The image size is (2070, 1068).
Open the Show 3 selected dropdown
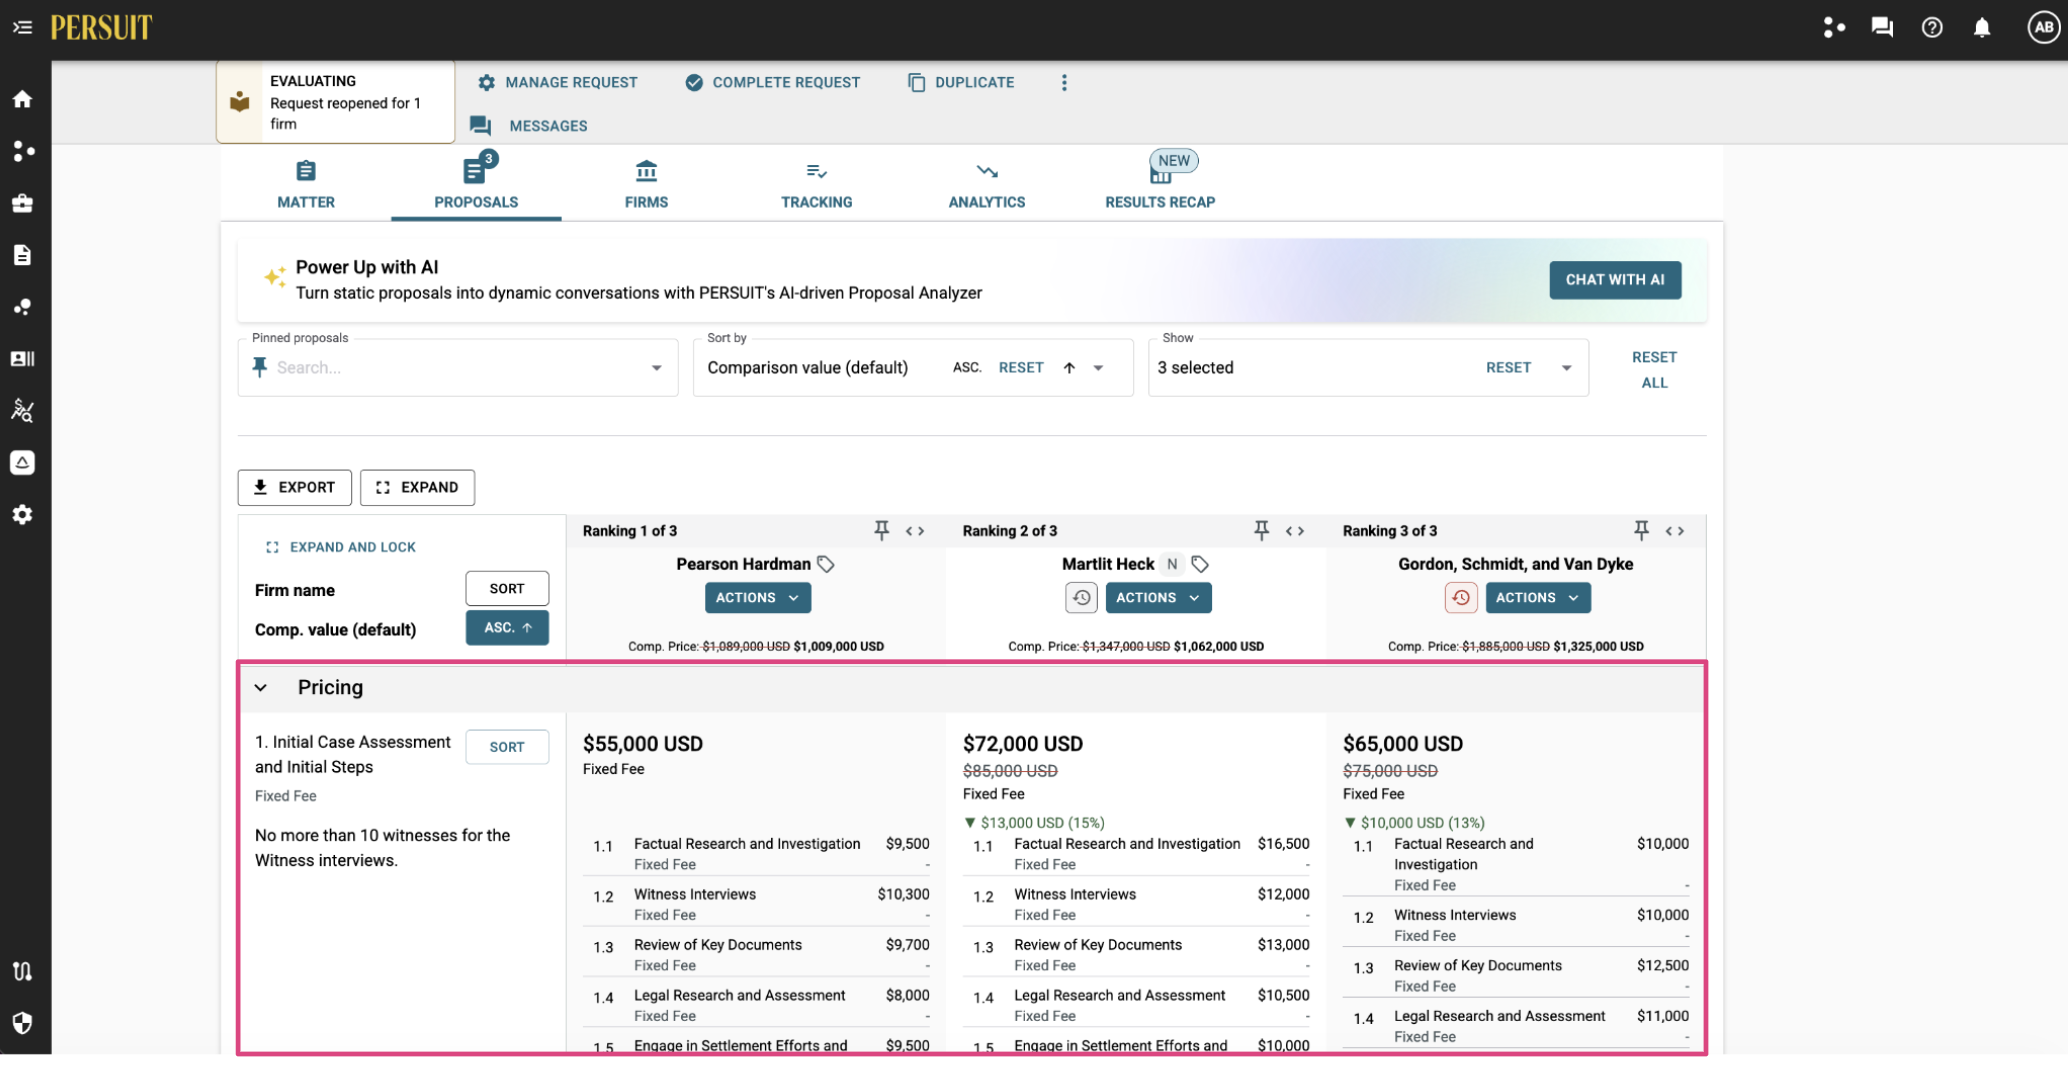click(1566, 368)
